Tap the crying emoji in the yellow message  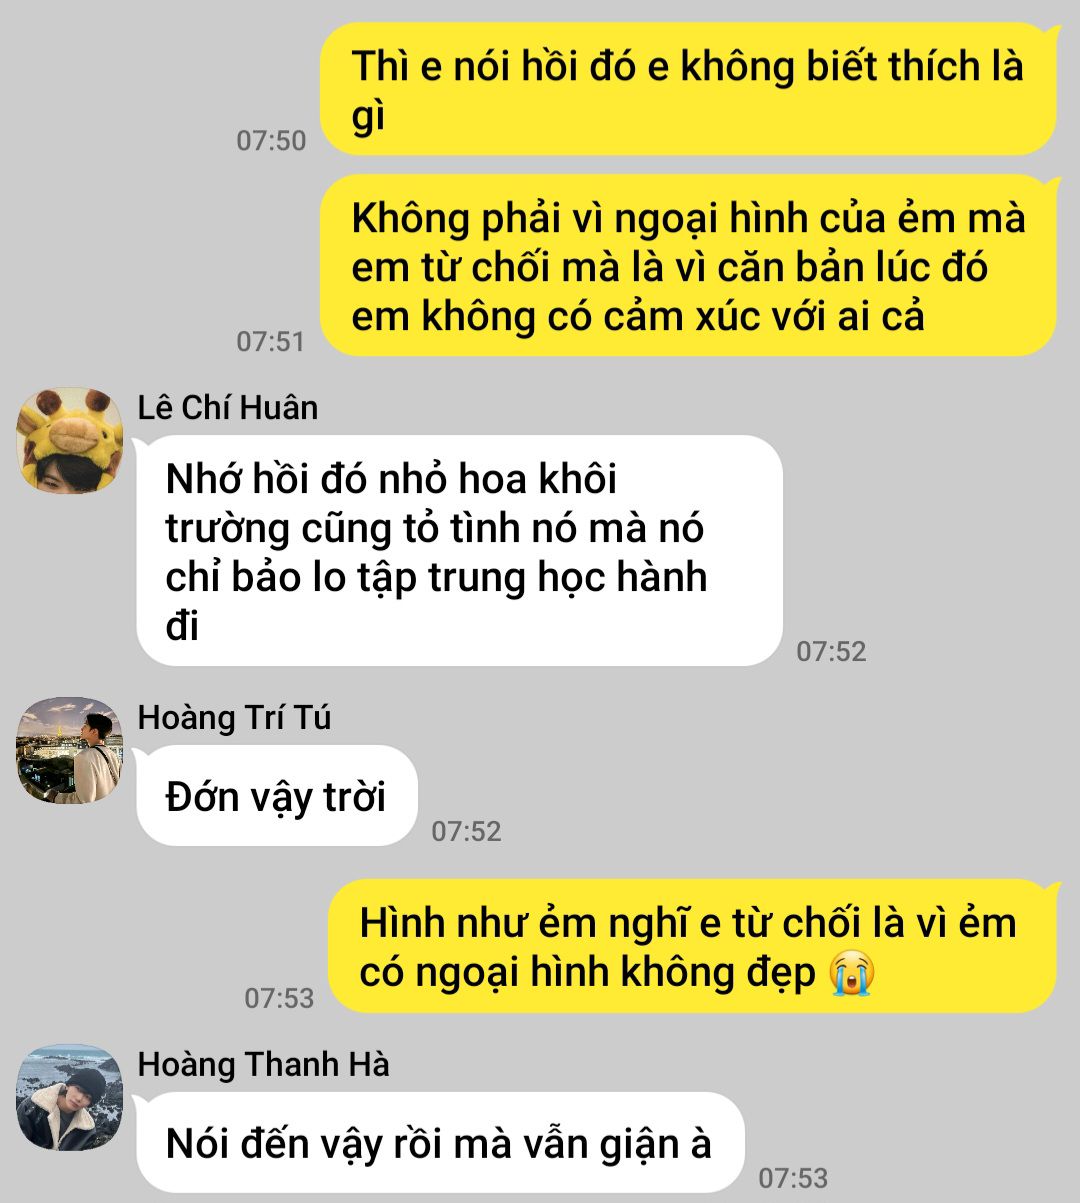tap(852, 972)
